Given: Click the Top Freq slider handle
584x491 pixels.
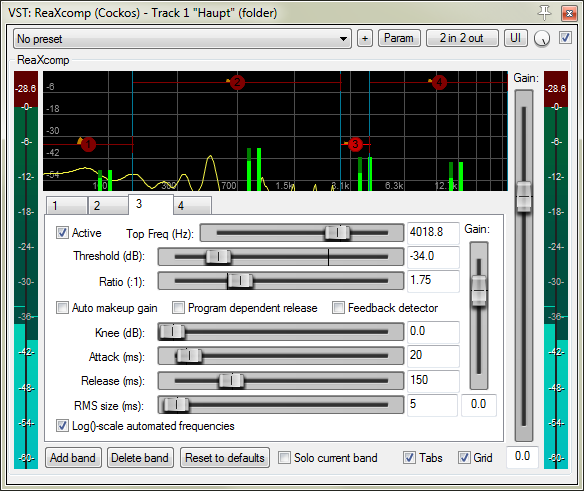Looking at the screenshot, I should pyautogui.click(x=337, y=233).
